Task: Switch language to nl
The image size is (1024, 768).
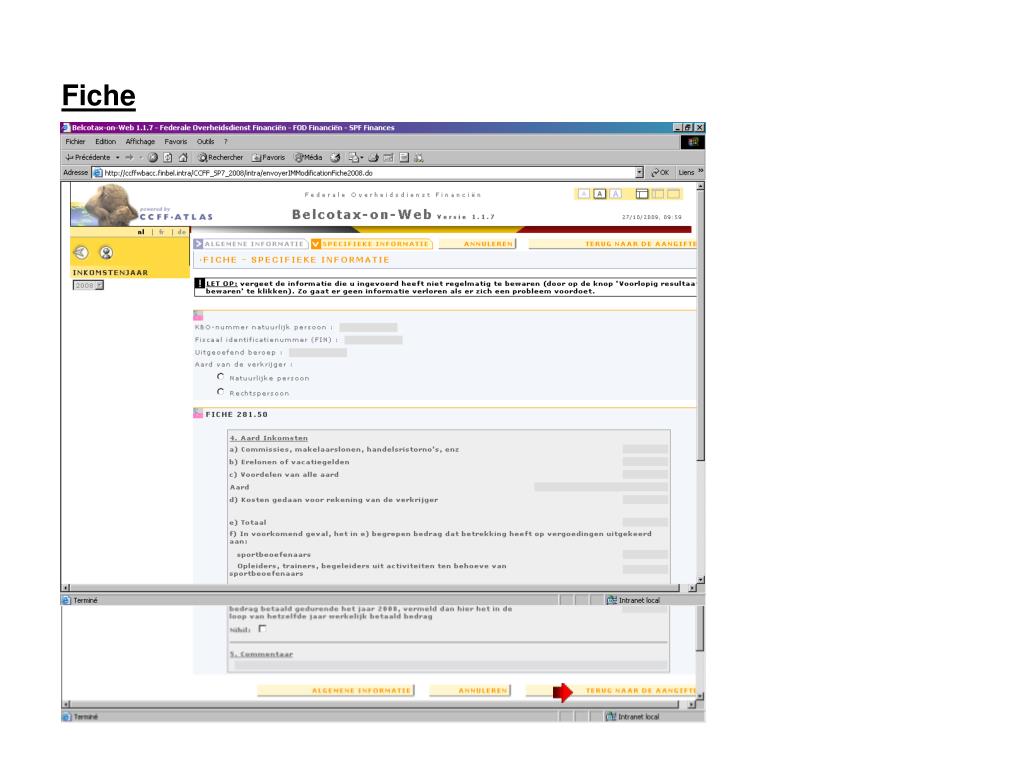Action: point(141,232)
